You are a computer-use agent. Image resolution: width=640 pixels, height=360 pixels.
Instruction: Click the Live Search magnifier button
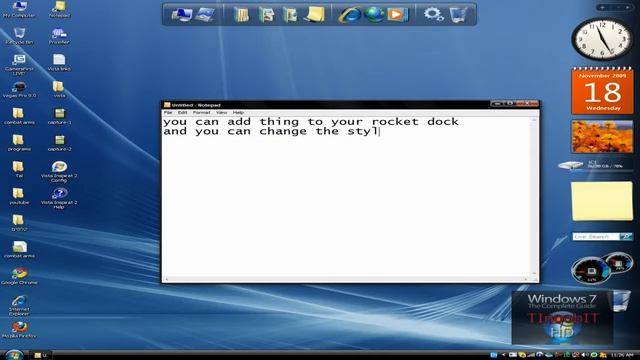click(626, 236)
